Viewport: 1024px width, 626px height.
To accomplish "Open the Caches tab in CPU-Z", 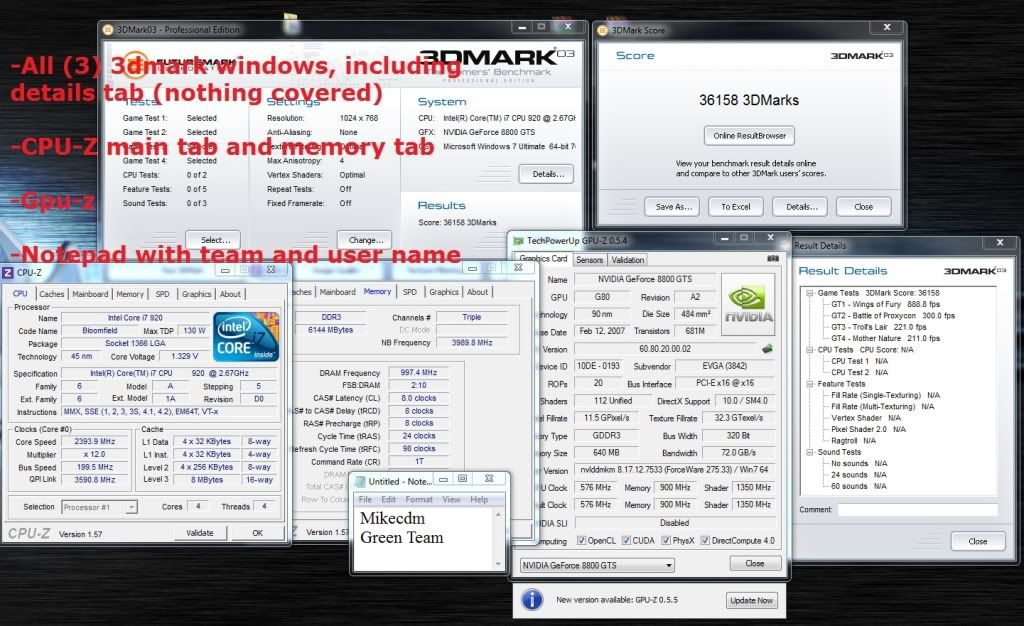I will (52, 294).
